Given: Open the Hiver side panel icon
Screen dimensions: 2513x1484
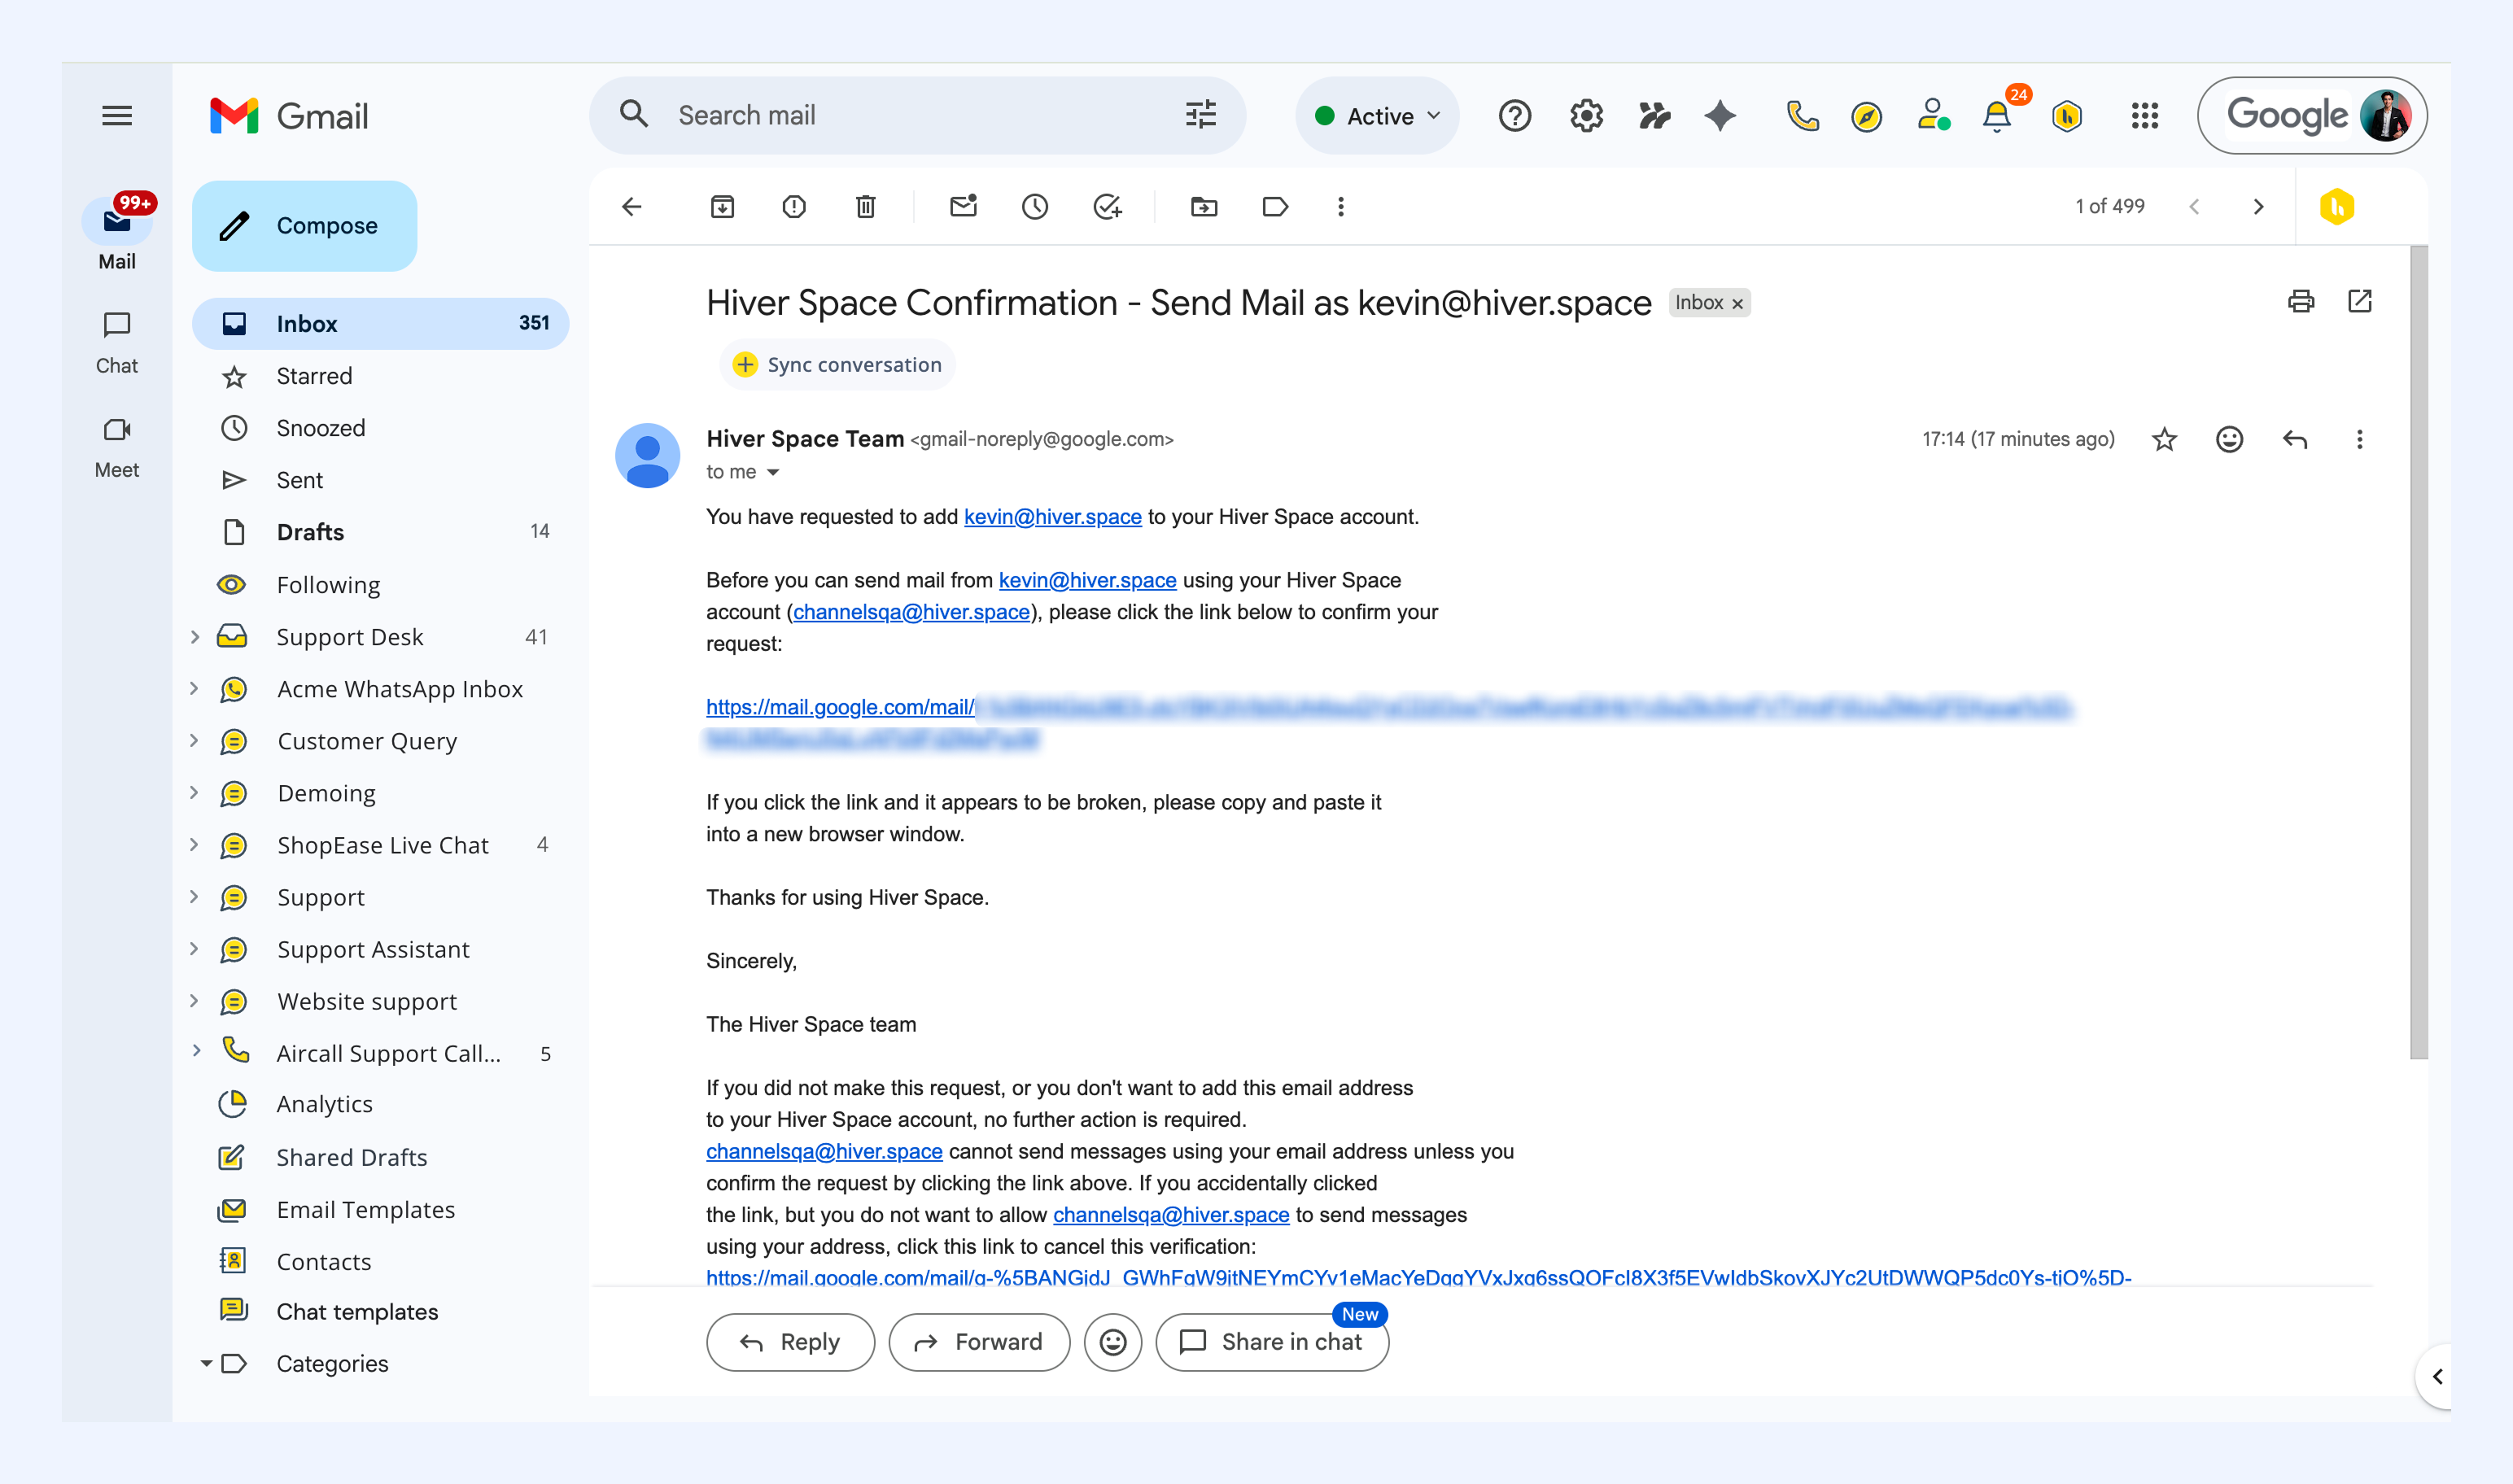Looking at the screenshot, I should 2337,207.
